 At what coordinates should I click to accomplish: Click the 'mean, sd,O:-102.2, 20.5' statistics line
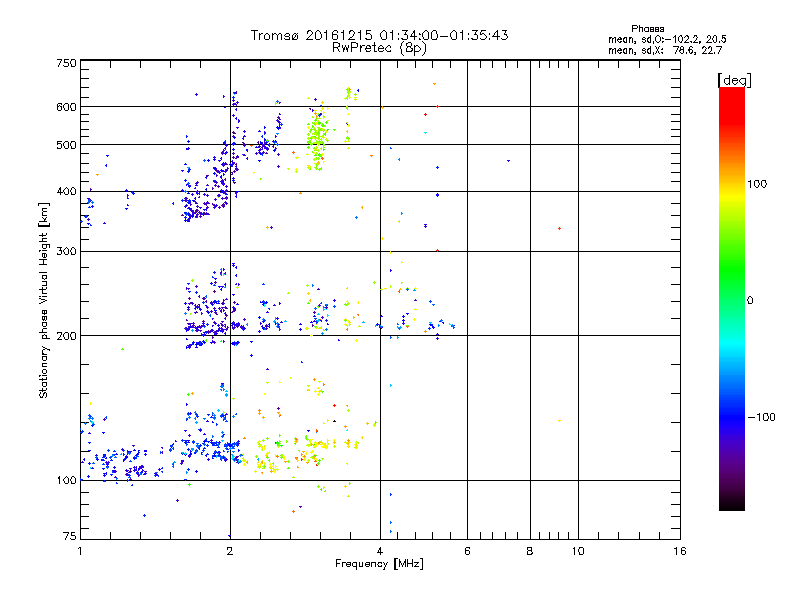pyautogui.click(x=667, y=39)
